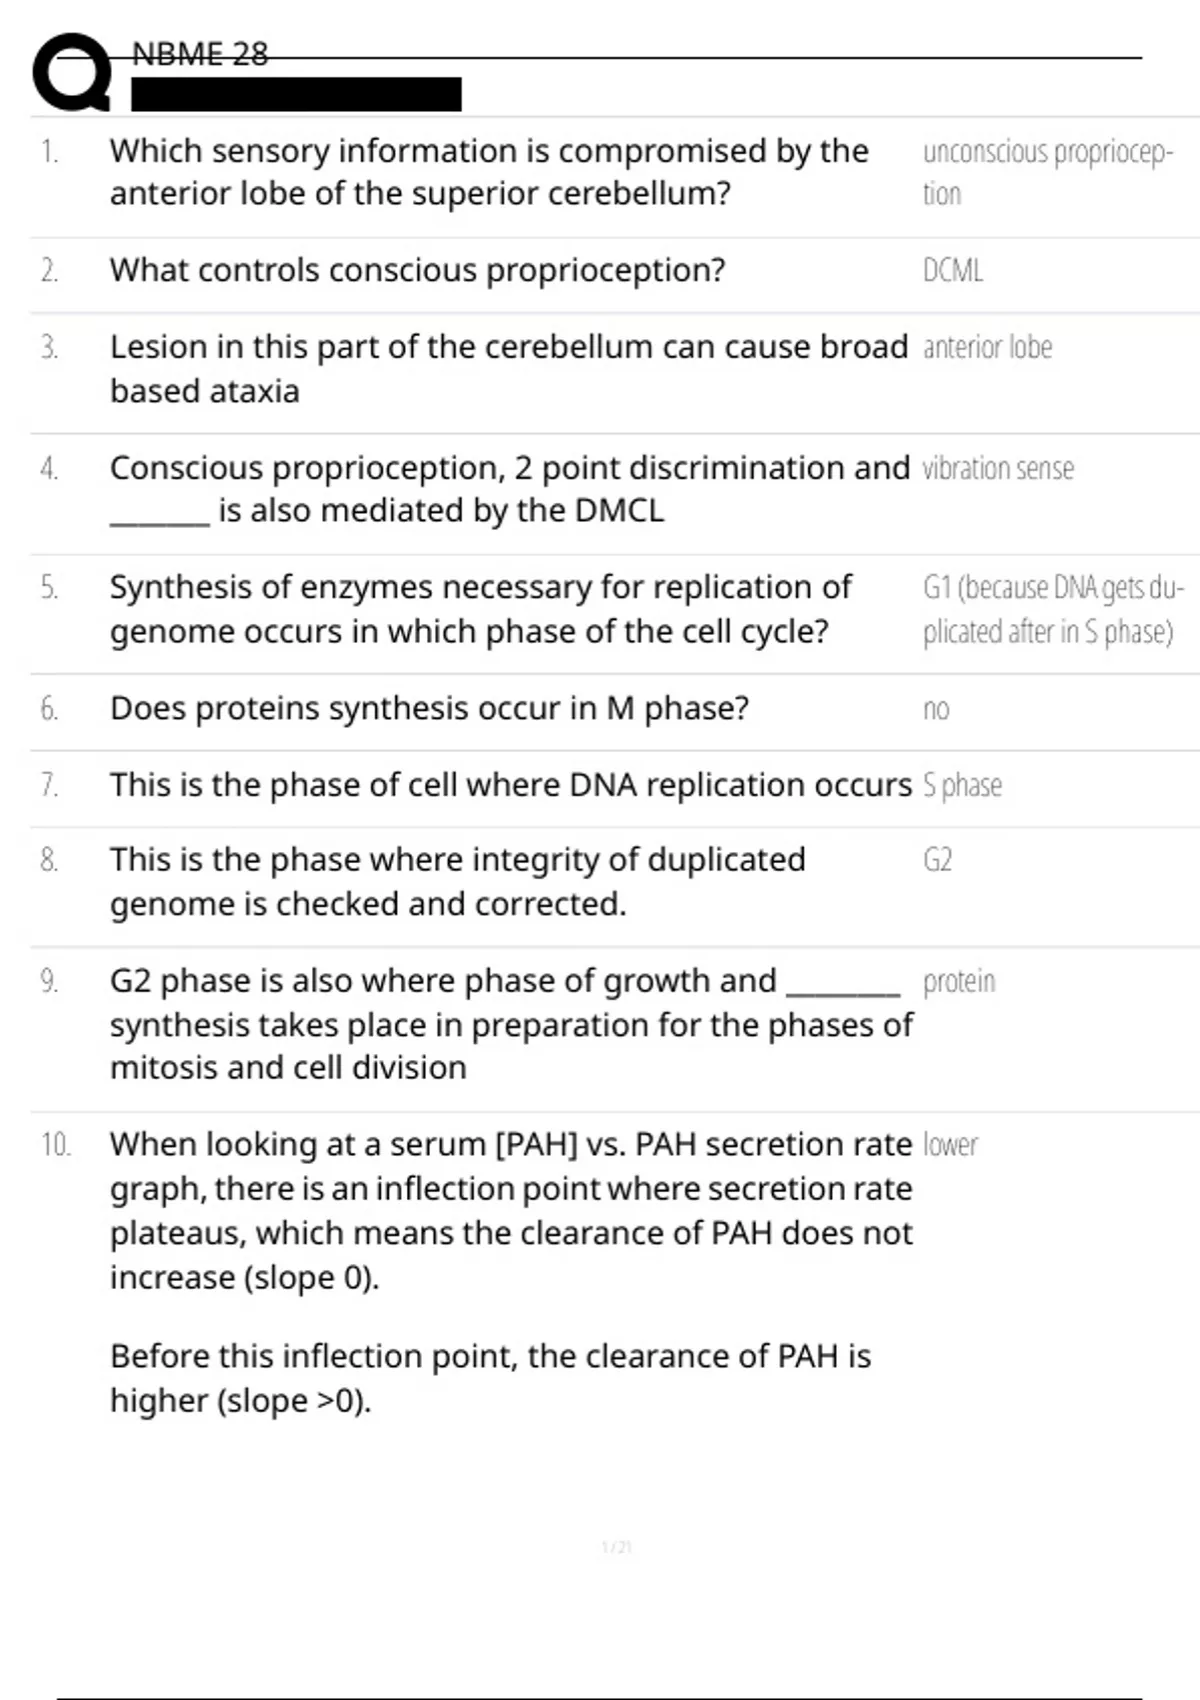Click the answer 'G1 (because DNA gets duplicated after in S phase)'
The width and height of the screenshot is (1200, 1700).
click(x=1052, y=609)
